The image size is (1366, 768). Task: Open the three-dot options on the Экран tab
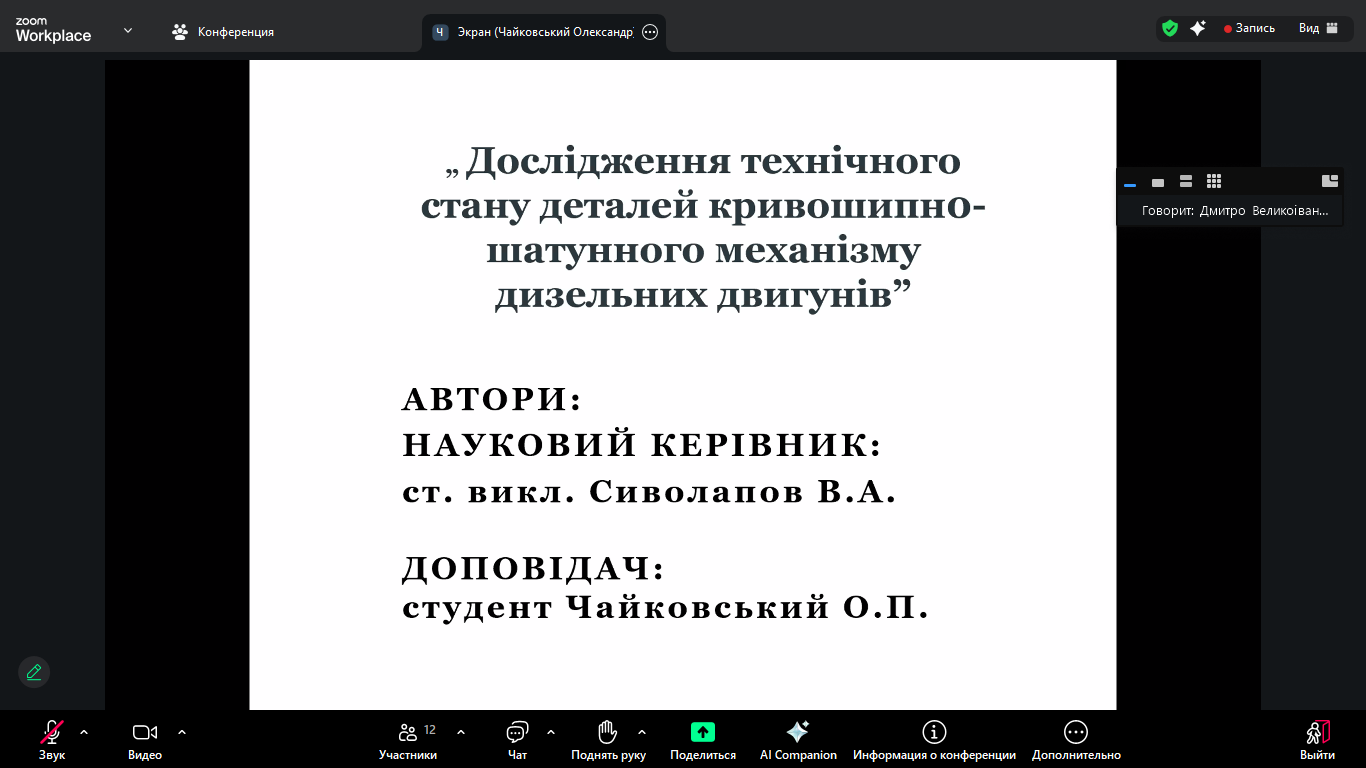[x=650, y=32]
